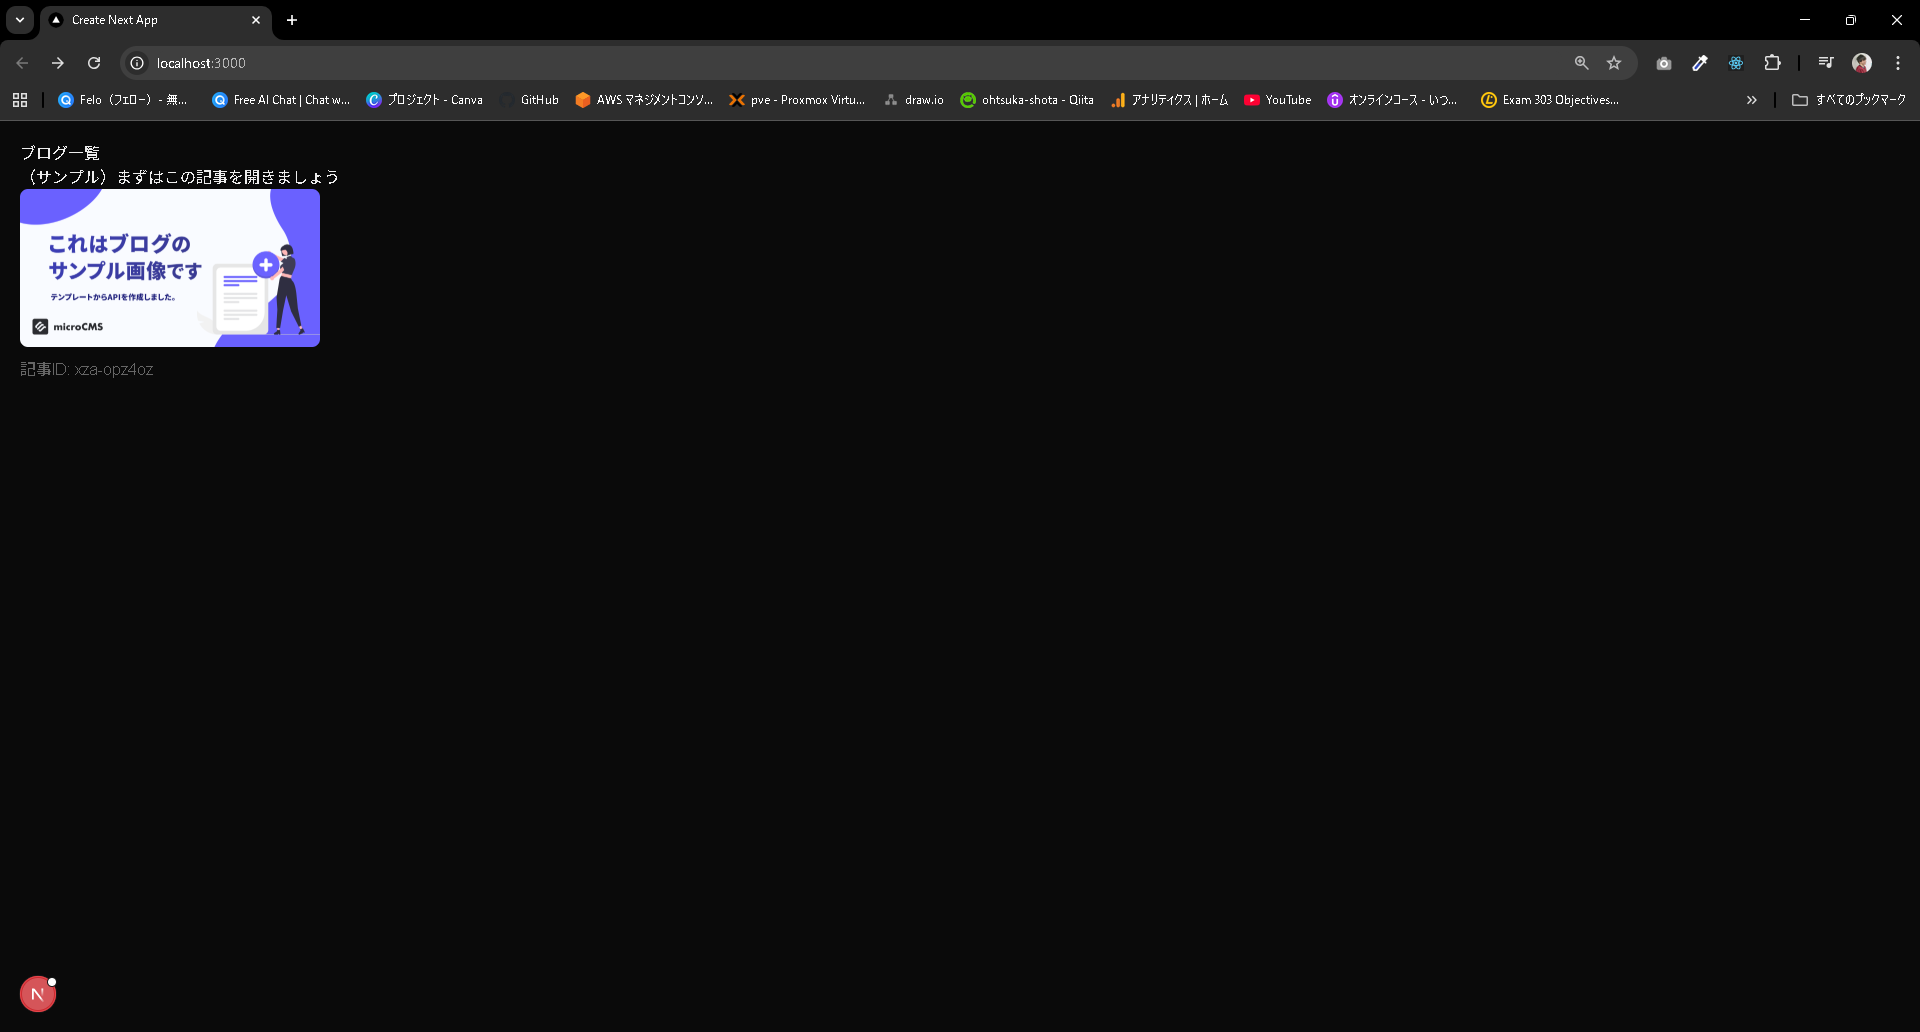Screen dimensions: 1920x1032
Task: Open the eyedropper color picker extension
Action: pyautogui.click(x=1700, y=63)
